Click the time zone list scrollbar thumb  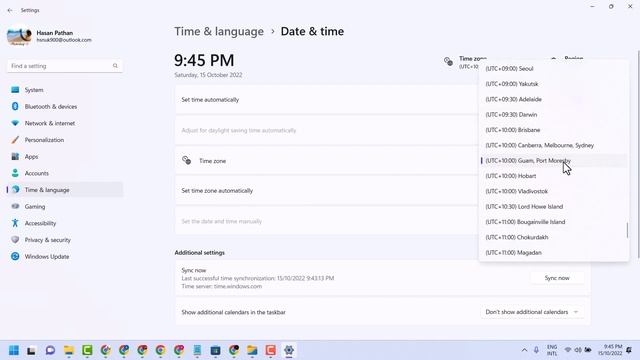tap(627, 230)
